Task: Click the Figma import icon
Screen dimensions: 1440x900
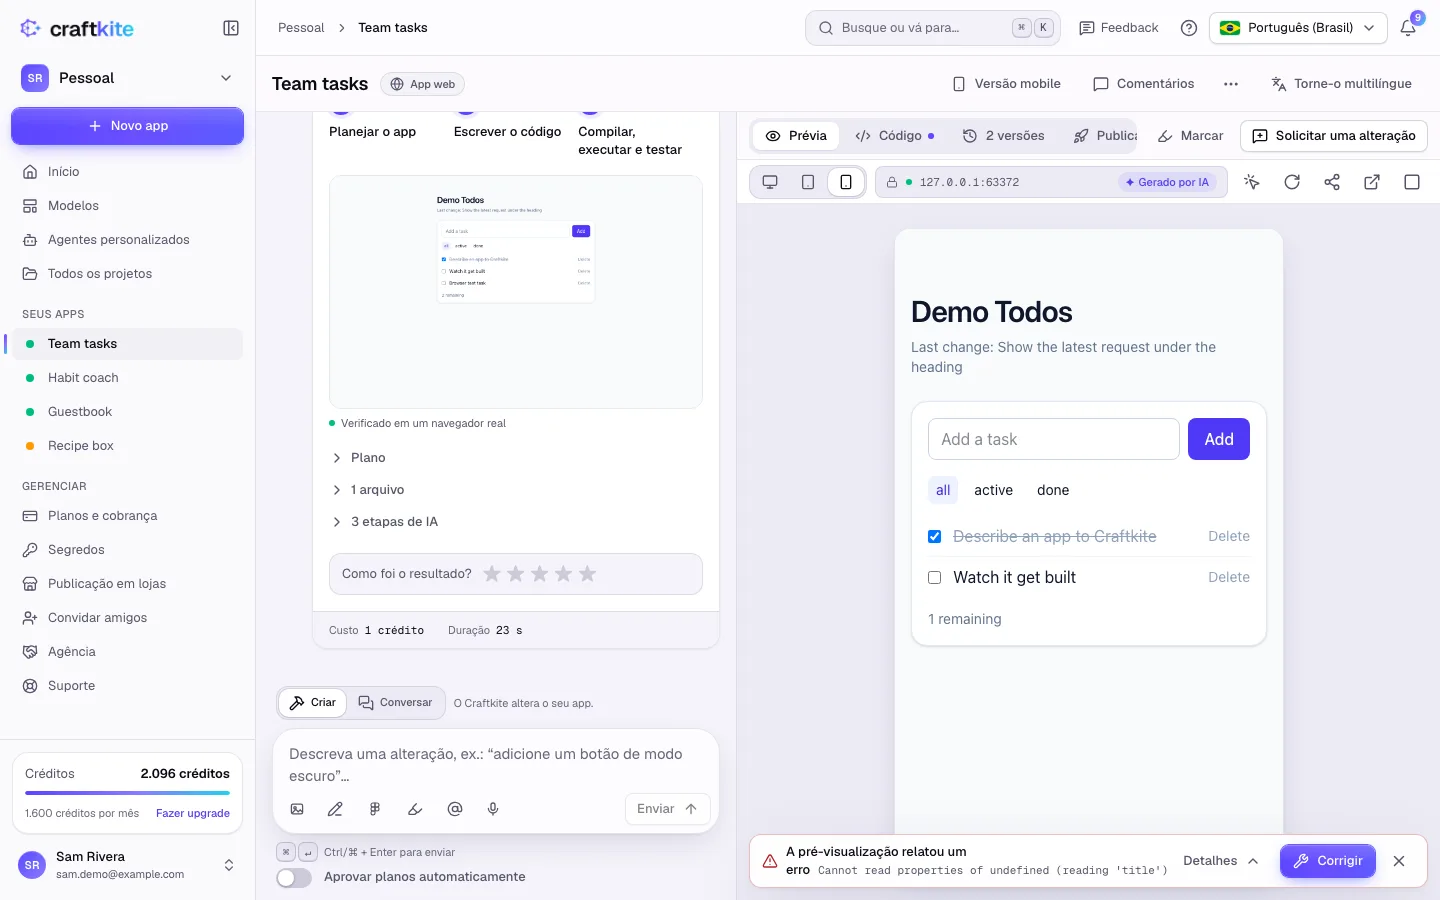Action: click(375, 809)
